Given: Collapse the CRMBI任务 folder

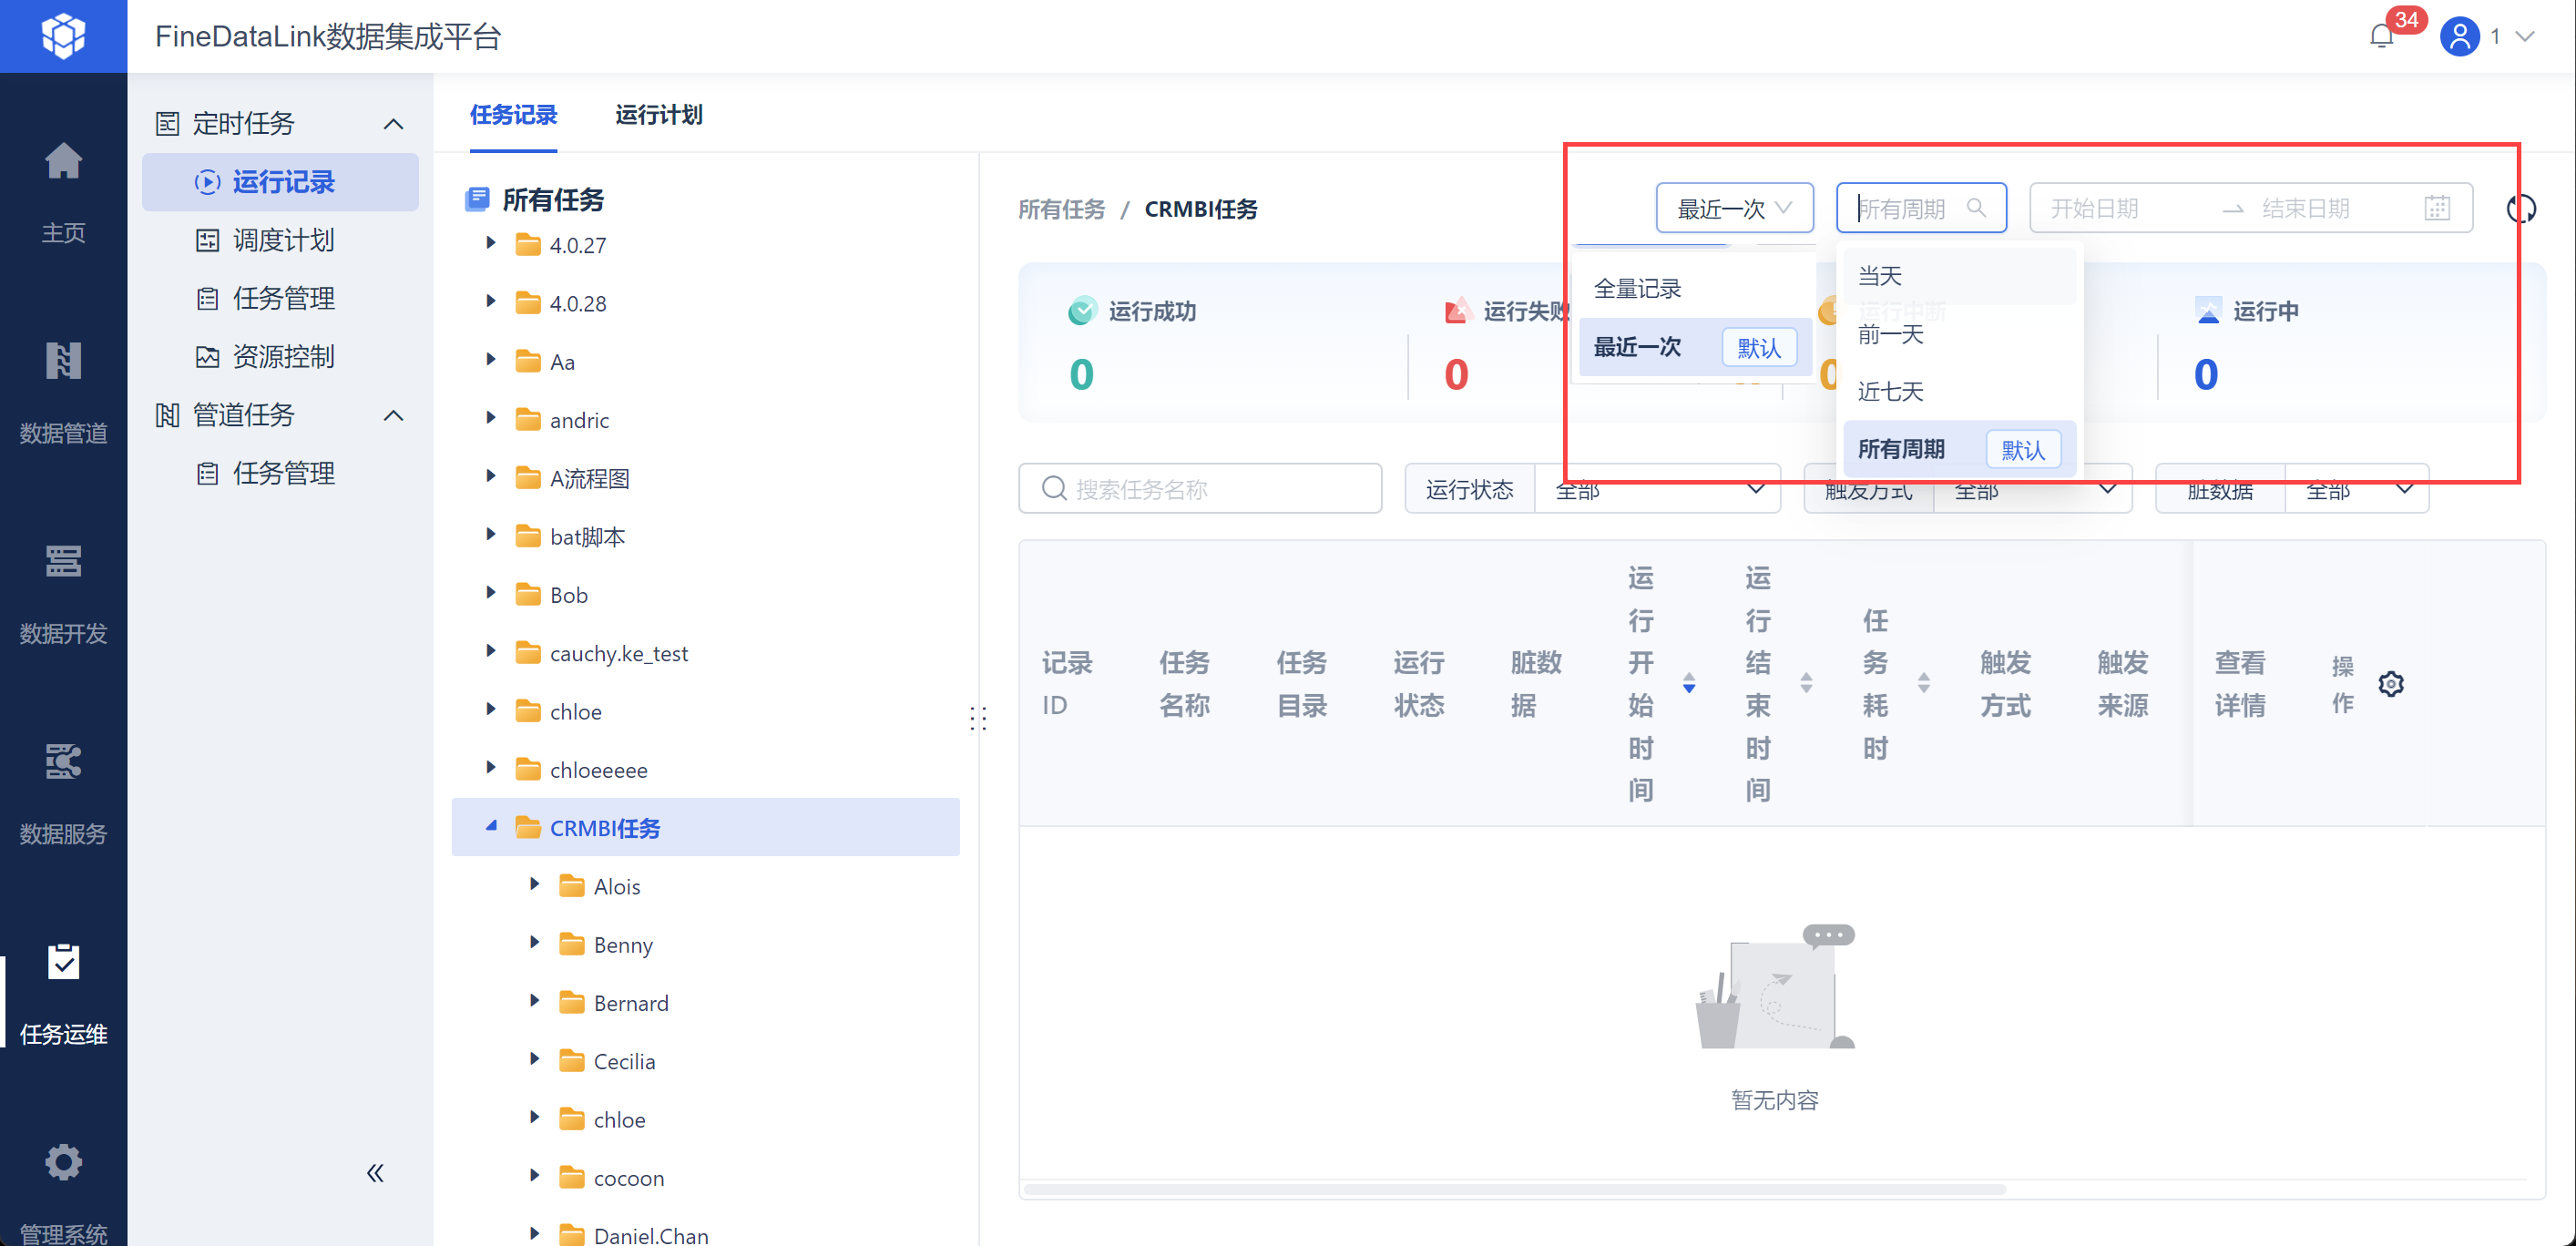Looking at the screenshot, I should click(x=491, y=826).
